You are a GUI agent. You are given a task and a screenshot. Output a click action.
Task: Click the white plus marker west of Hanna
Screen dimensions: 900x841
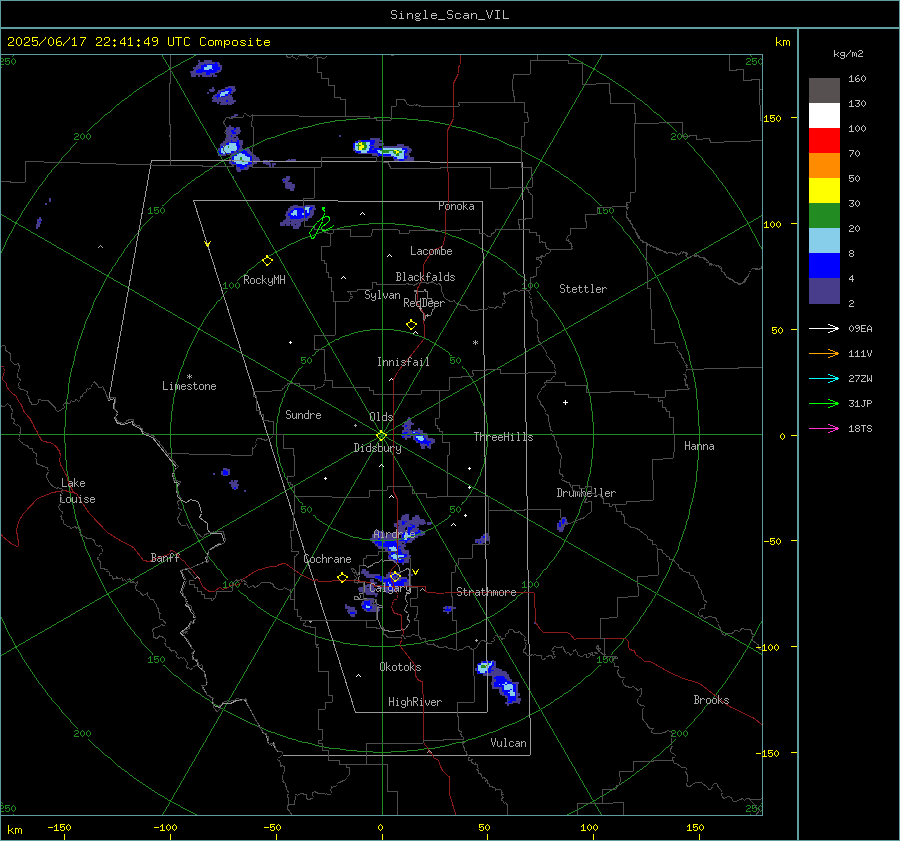(x=565, y=402)
